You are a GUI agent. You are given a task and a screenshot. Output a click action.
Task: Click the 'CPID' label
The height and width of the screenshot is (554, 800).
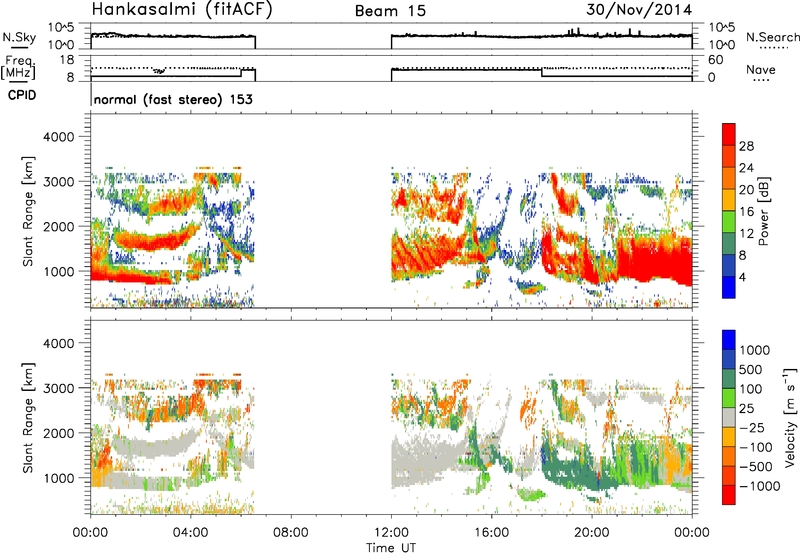(22, 95)
